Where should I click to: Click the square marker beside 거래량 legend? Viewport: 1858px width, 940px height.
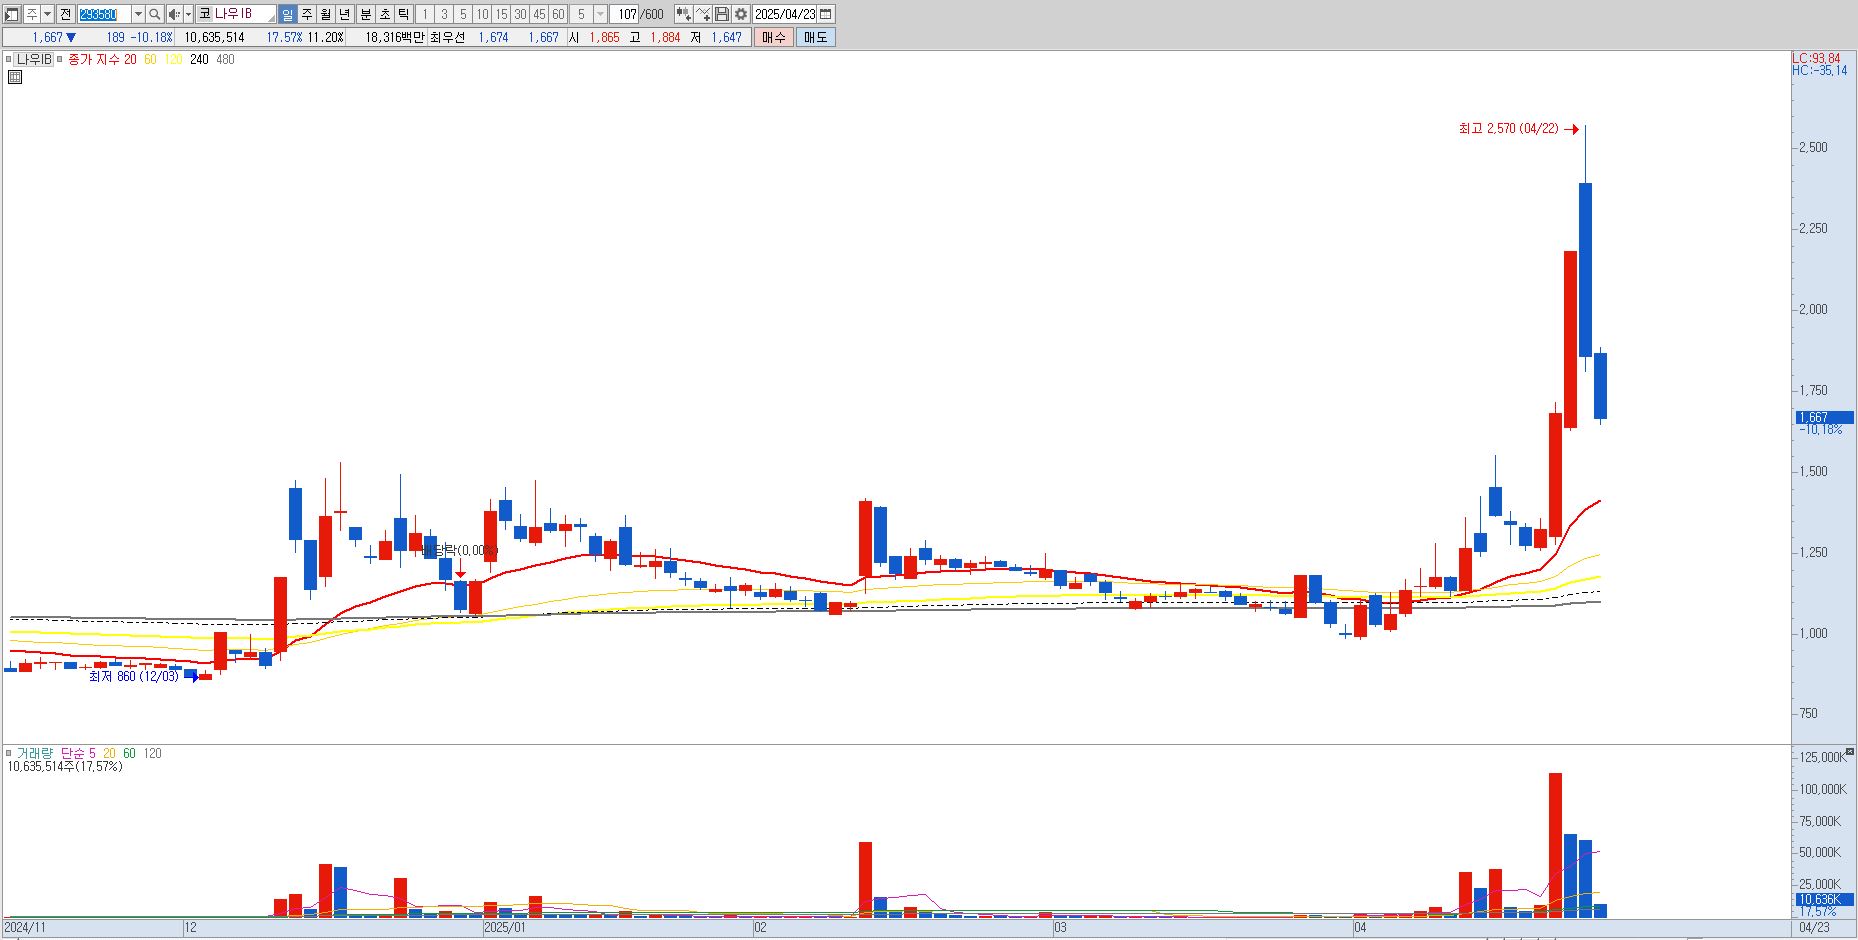click(x=8, y=753)
